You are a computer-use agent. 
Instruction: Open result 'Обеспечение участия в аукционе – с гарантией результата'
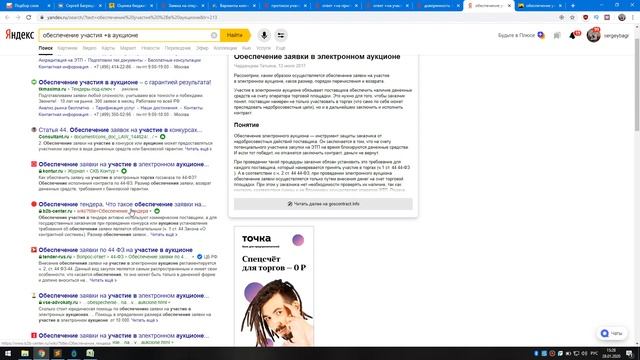coord(125,82)
